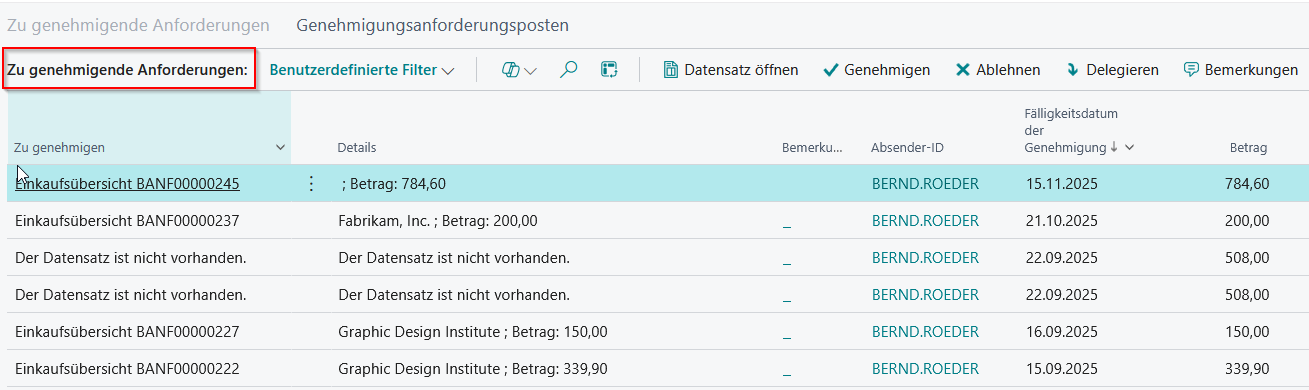This screenshot has width=1309, height=390.
Task: Click the Betrag column header
Action: (x=1248, y=148)
